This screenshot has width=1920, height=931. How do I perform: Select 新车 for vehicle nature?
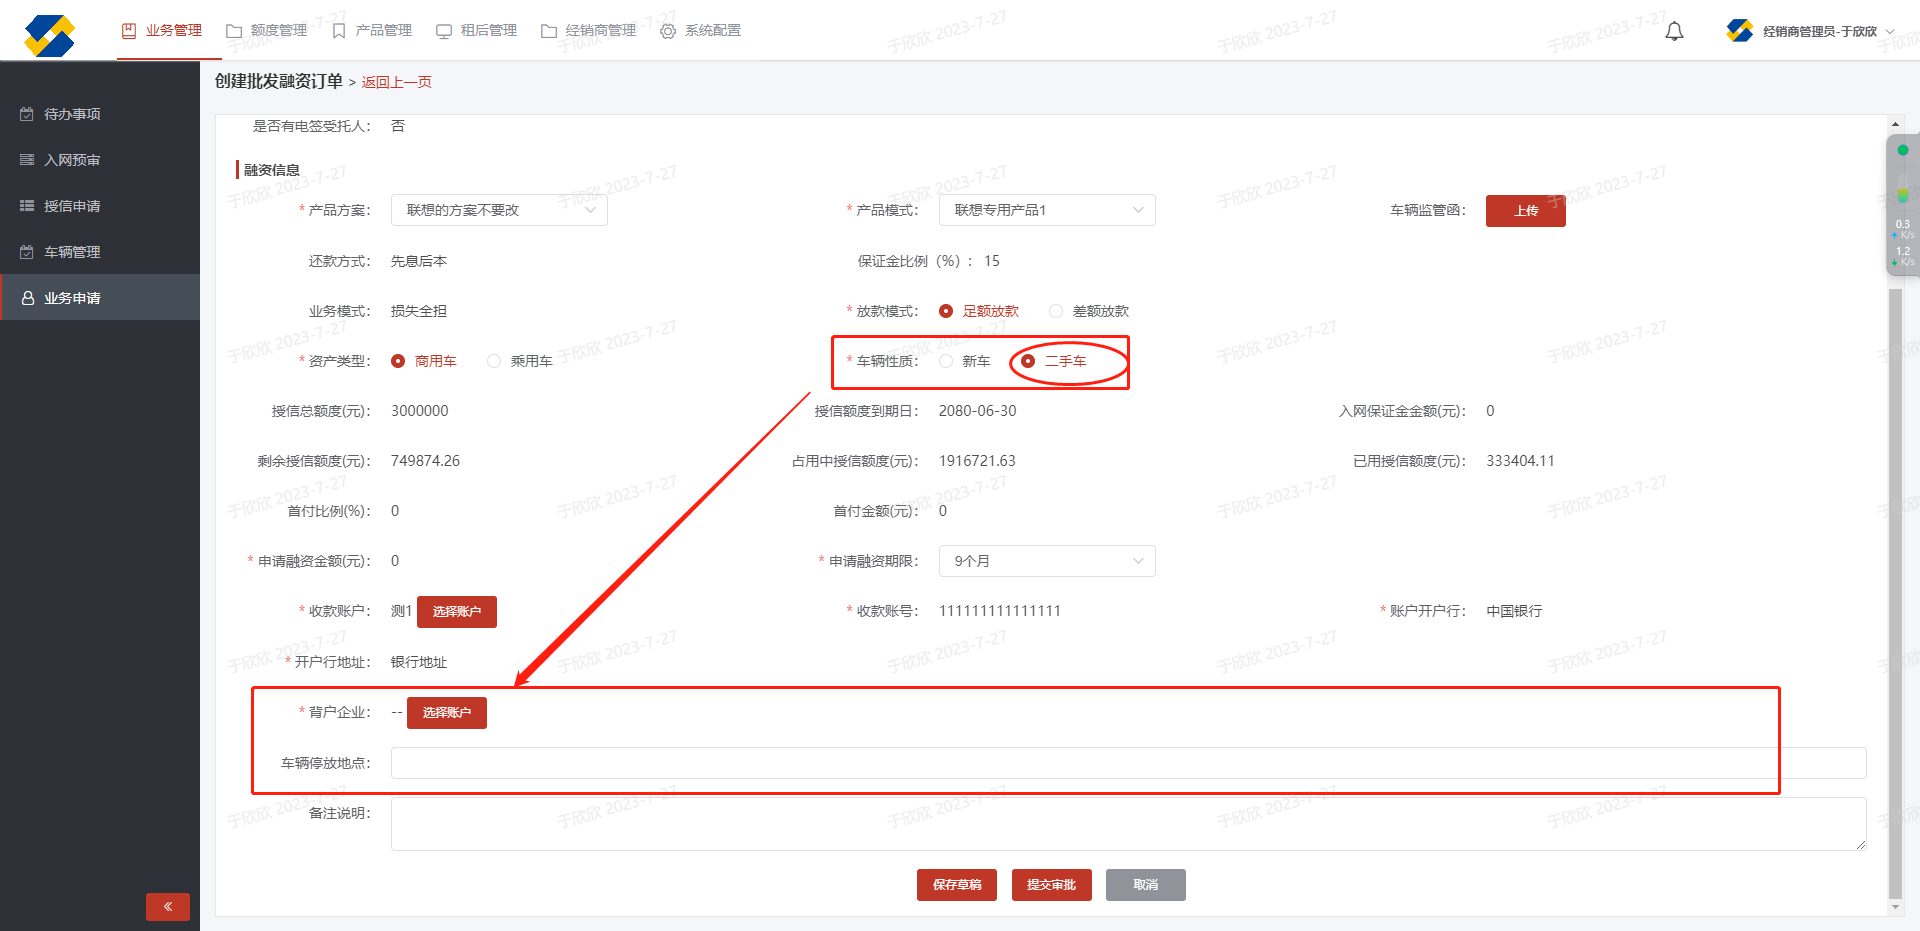pyautogui.click(x=946, y=361)
